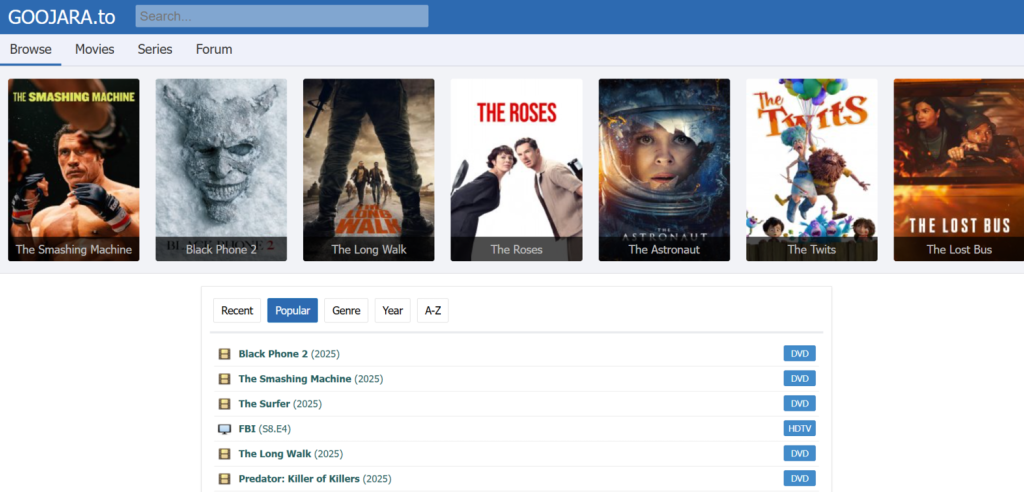Image resolution: width=1024 pixels, height=492 pixels.
Task: Open The Smashing Machine poster
Action: click(74, 170)
